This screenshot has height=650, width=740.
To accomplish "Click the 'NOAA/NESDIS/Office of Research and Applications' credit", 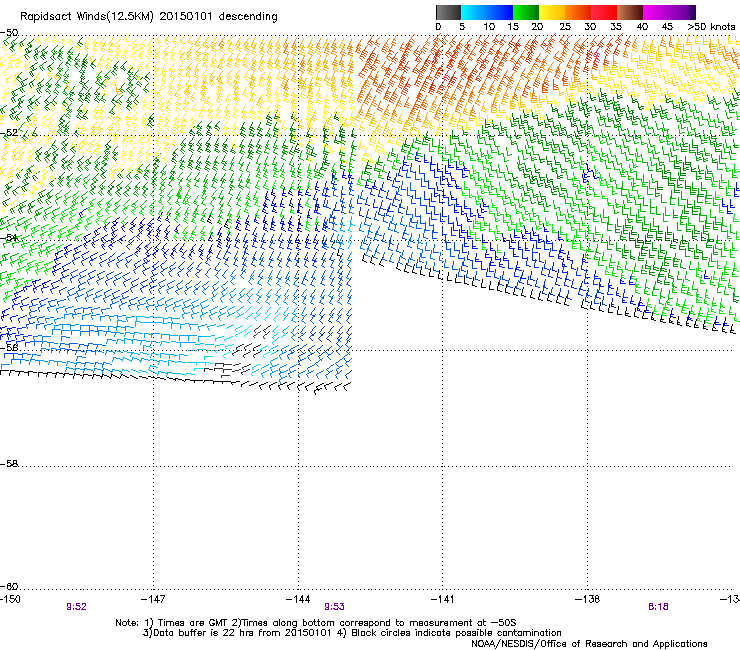I will (x=589, y=644).
